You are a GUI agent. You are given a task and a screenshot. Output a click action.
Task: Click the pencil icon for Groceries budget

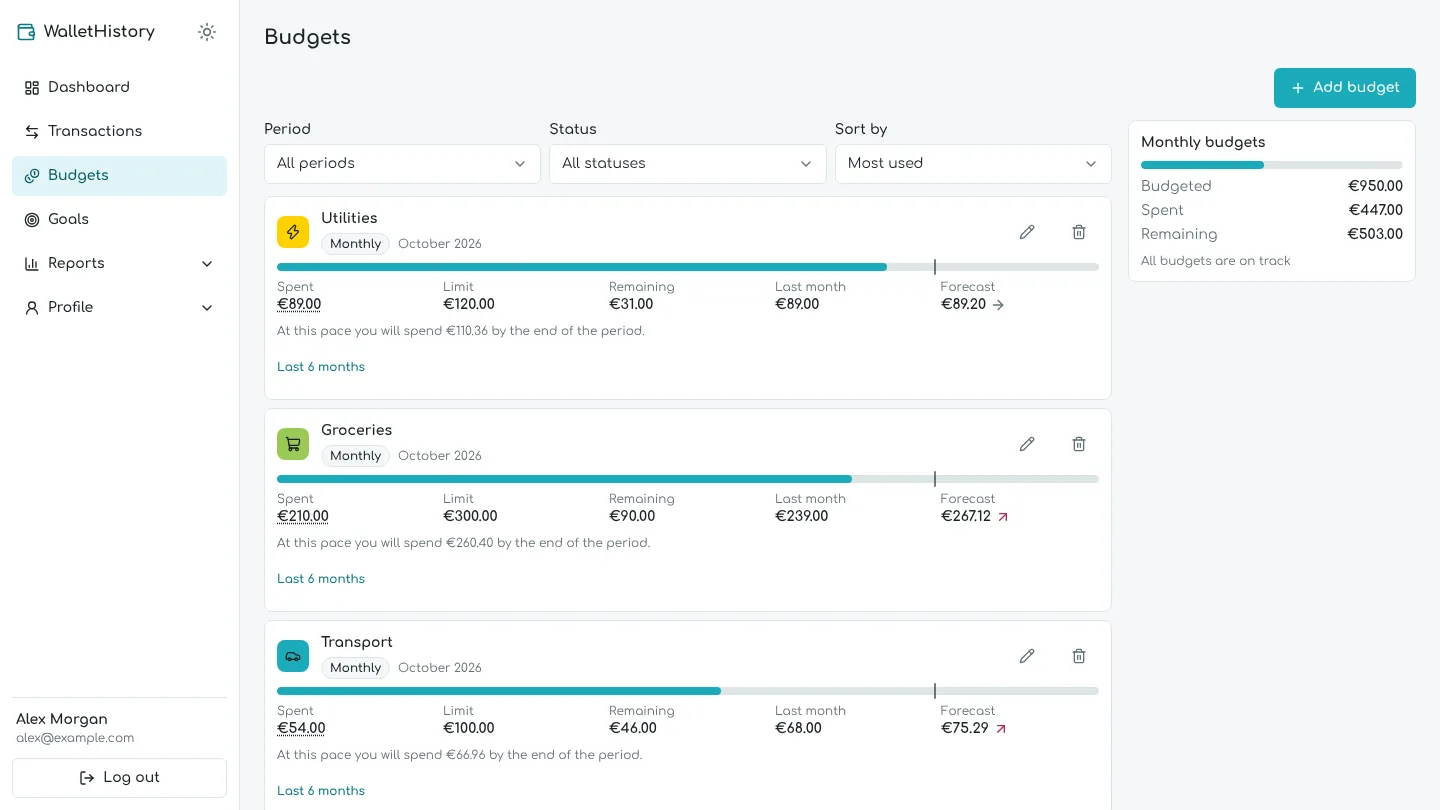pos(1027,444)
